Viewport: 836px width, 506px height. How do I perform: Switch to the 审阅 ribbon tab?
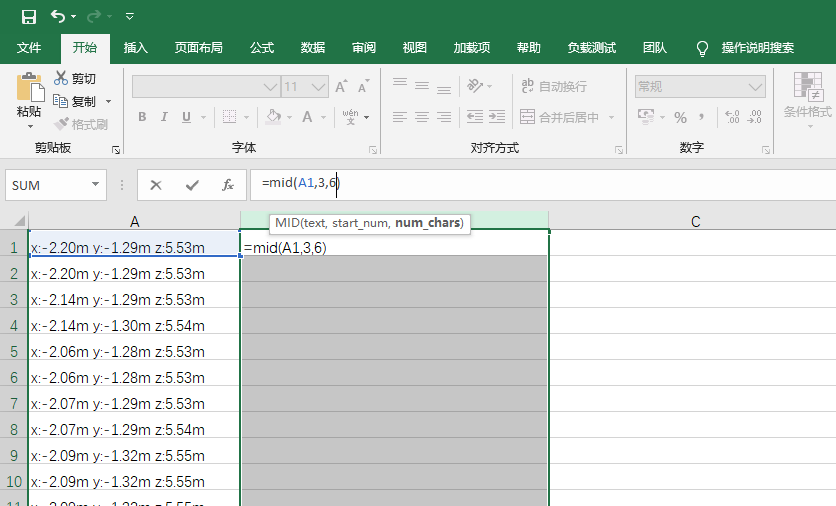pos(364,48)
